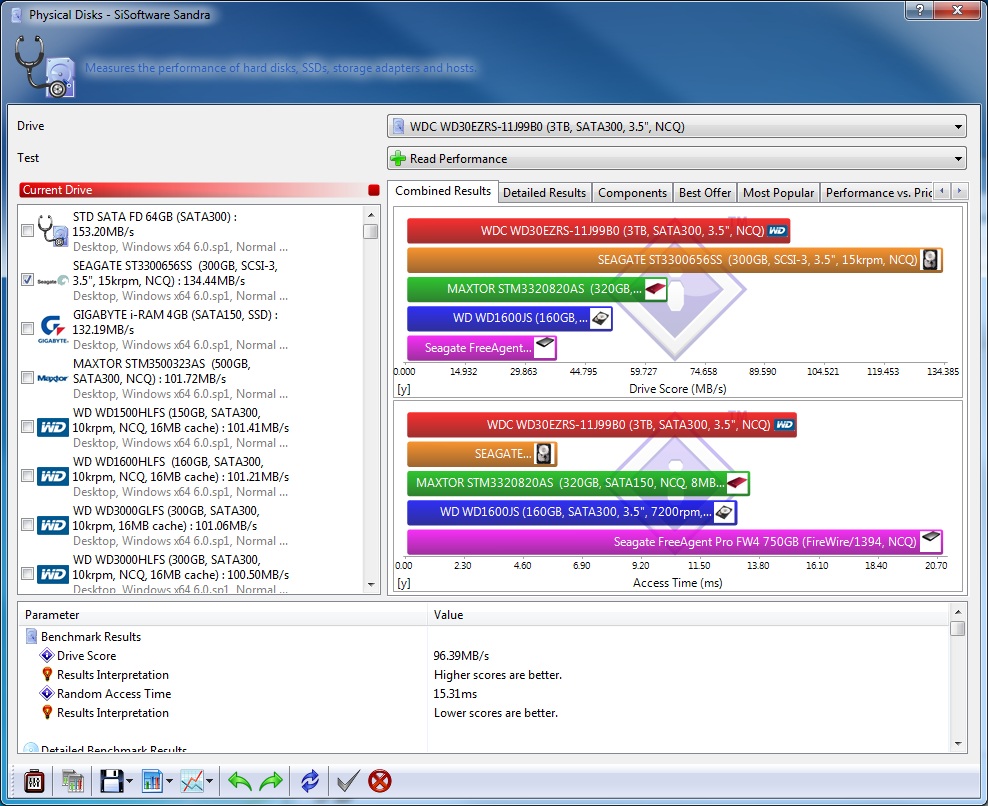The image size is (988, 806).
Task: Open the Best Offer tab
Action: tap(704, 193)
